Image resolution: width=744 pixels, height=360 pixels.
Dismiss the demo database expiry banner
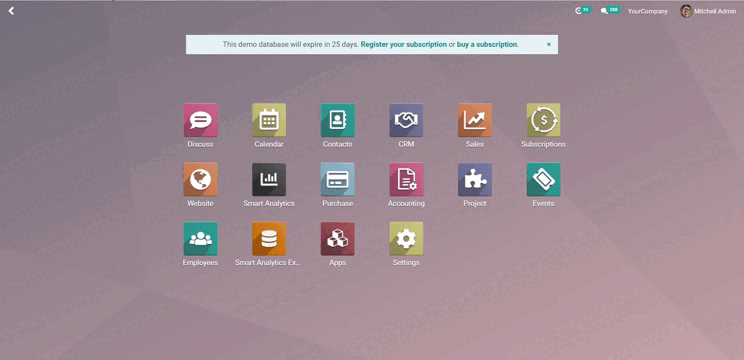(549, 44)
